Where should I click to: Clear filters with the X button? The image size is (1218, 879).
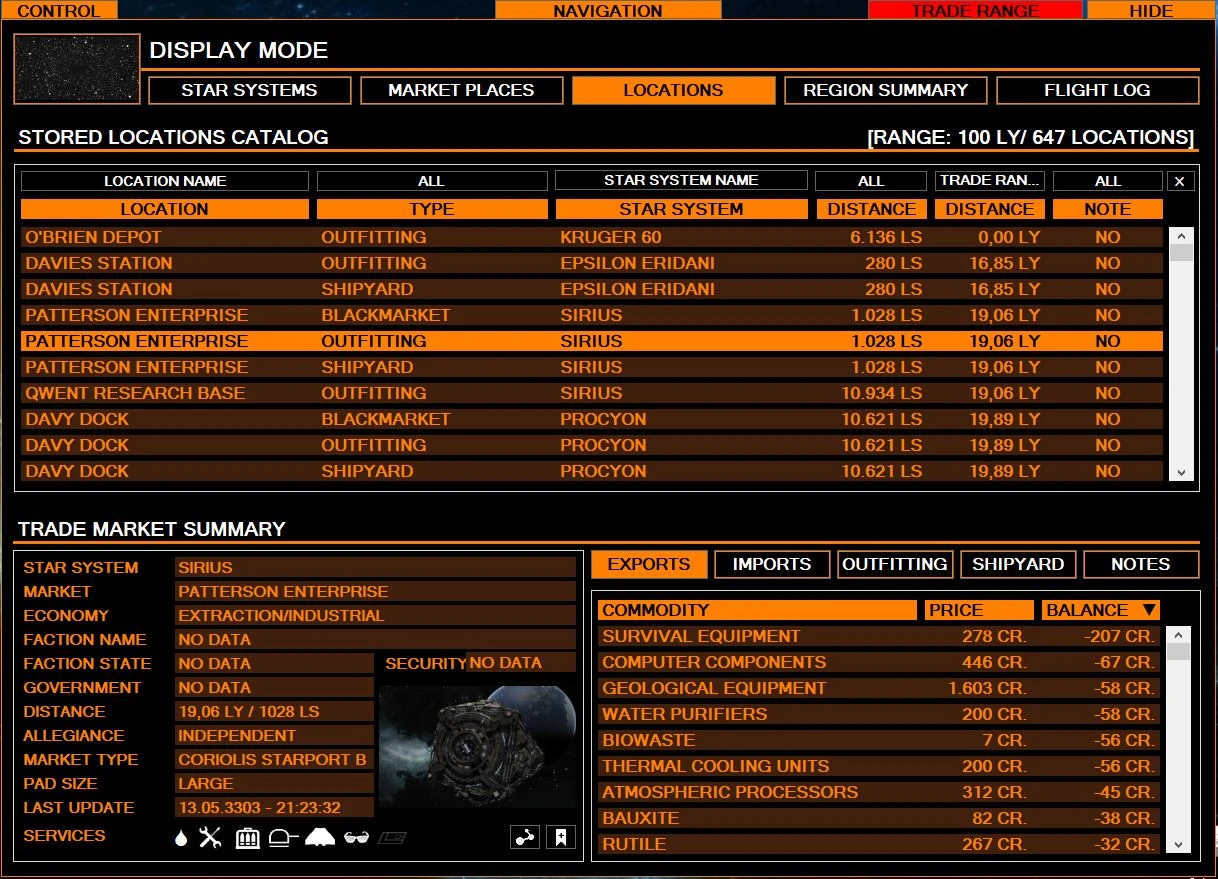(1180, 181)
